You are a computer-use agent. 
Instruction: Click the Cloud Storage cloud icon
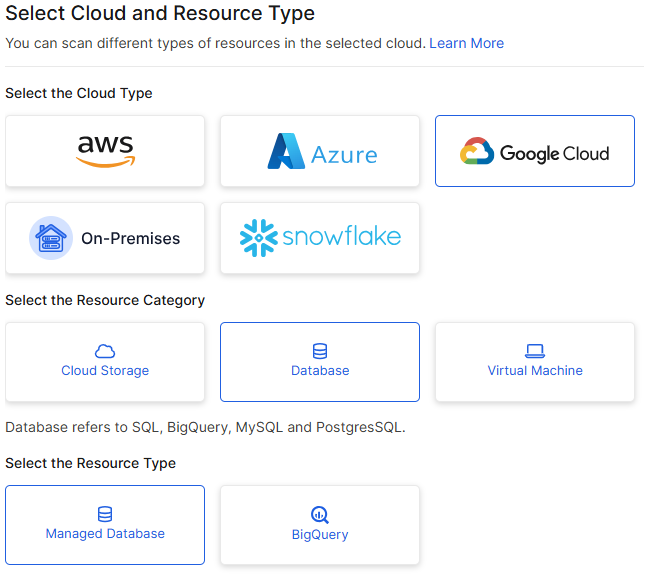click(x=105, y=351)
